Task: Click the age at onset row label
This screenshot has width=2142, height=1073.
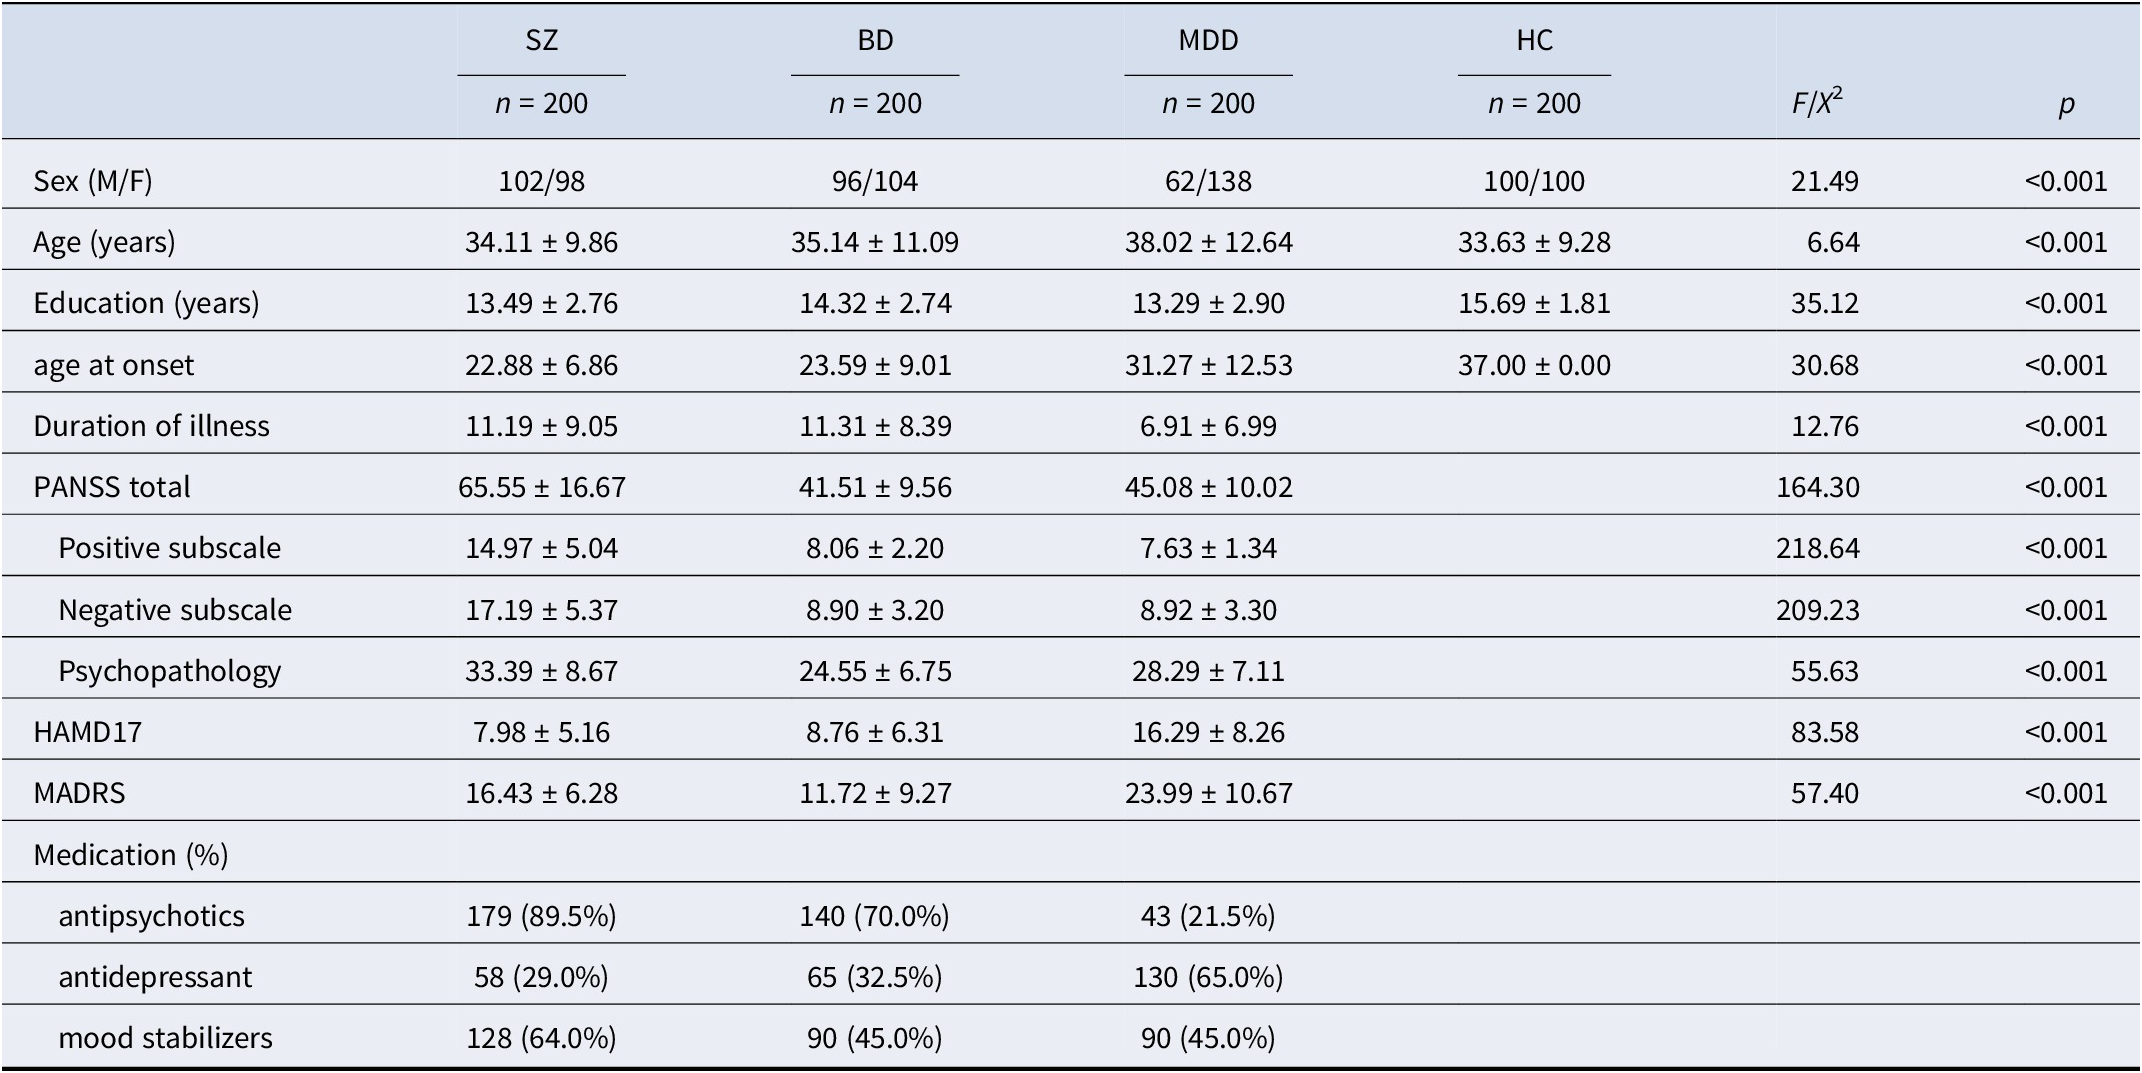Action: click(114, 365)
